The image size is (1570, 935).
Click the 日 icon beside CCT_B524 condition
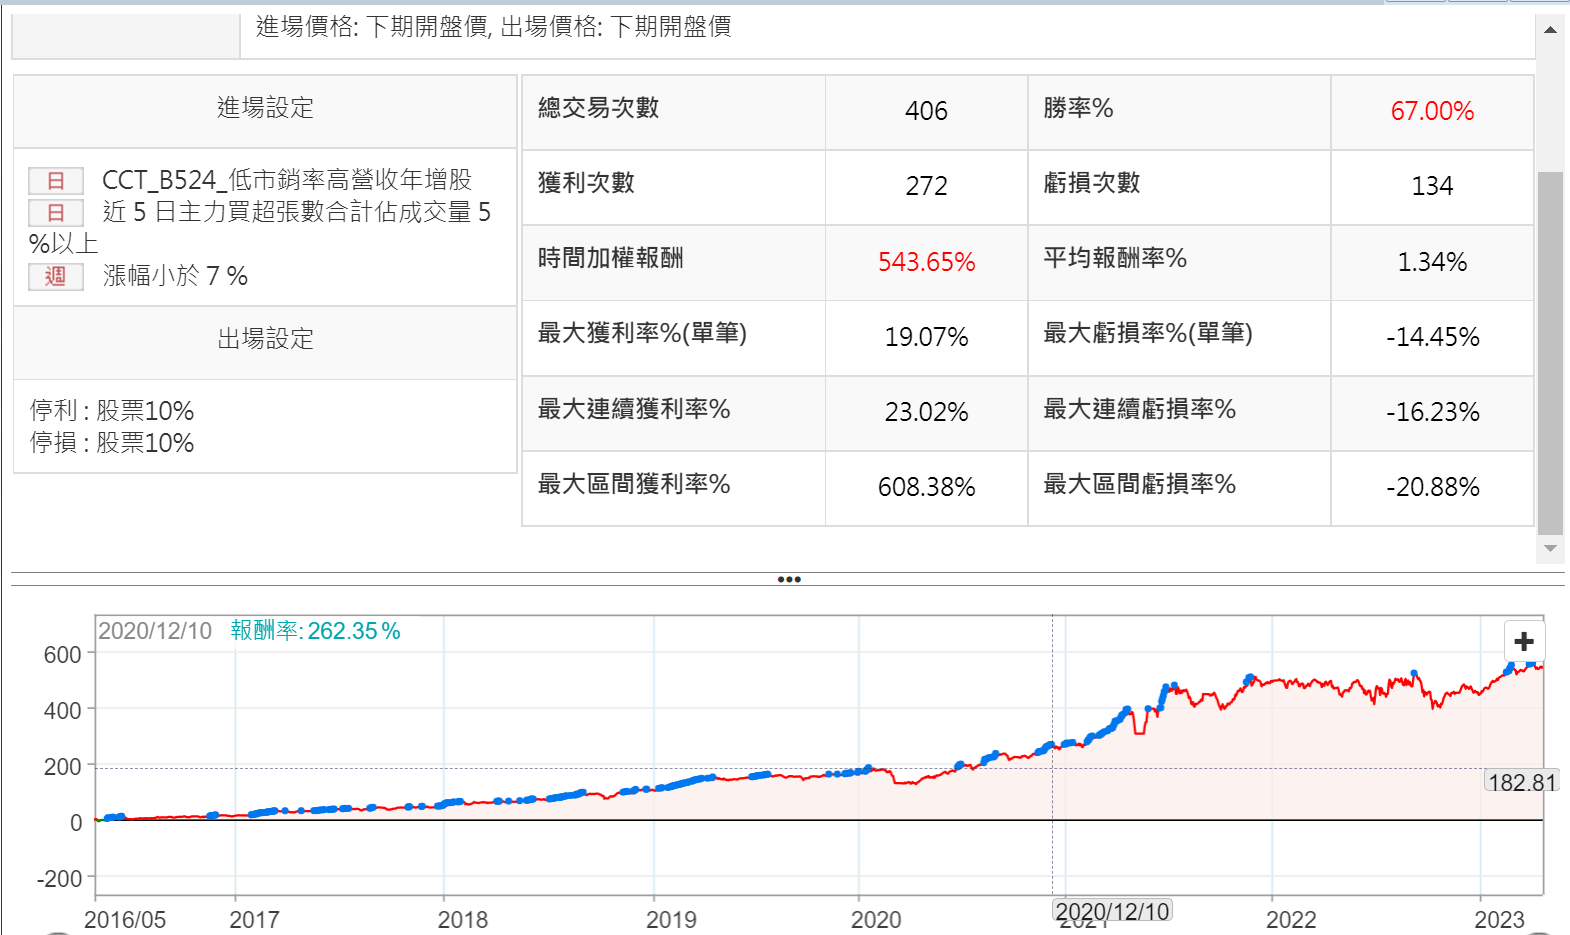pos(56,181)
